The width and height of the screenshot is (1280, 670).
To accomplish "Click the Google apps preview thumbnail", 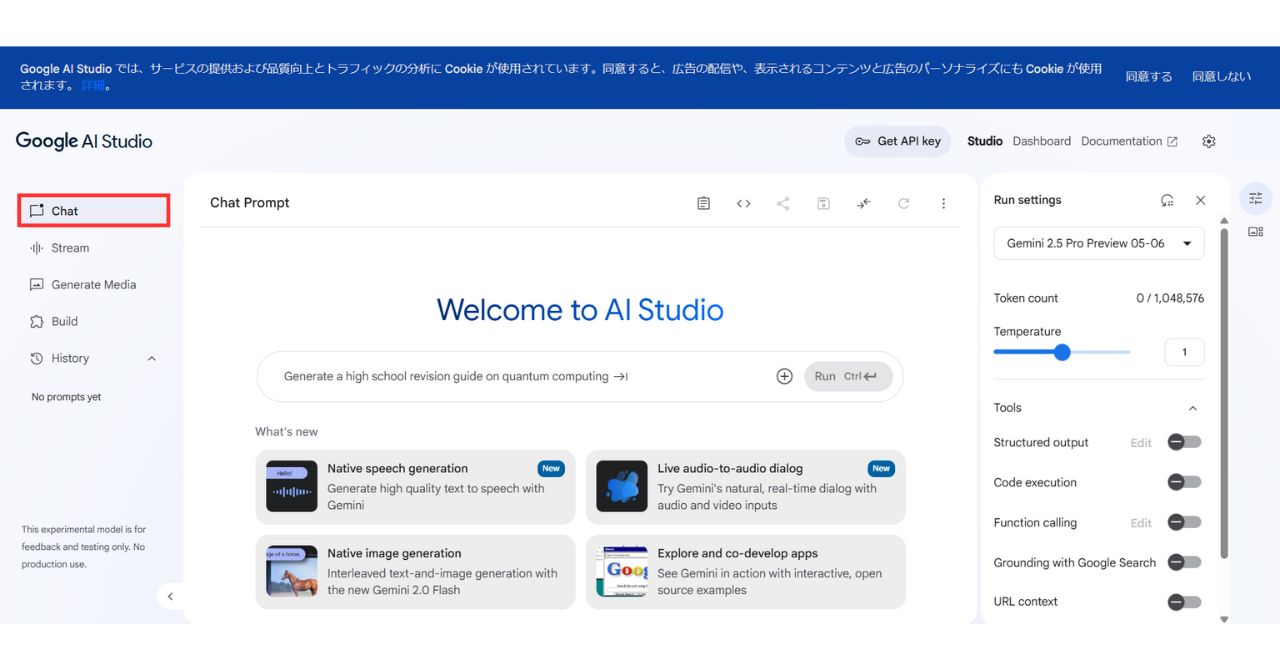I will (622, 572).
